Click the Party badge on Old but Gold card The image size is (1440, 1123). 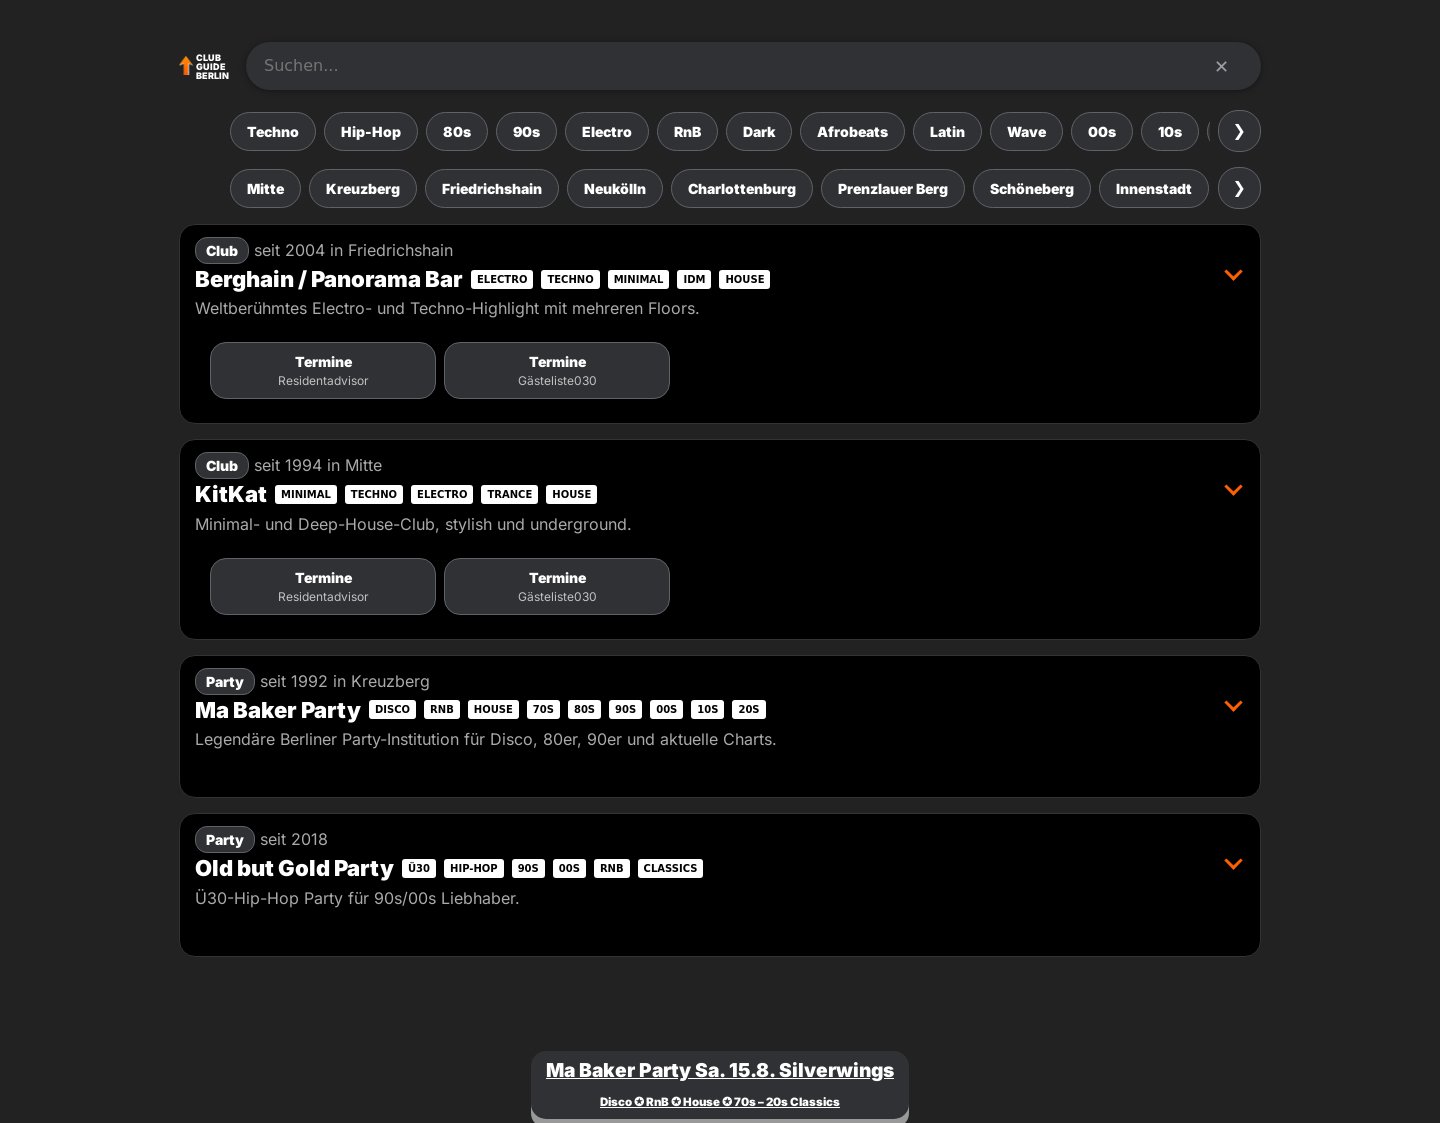click(x=225, y=840)
